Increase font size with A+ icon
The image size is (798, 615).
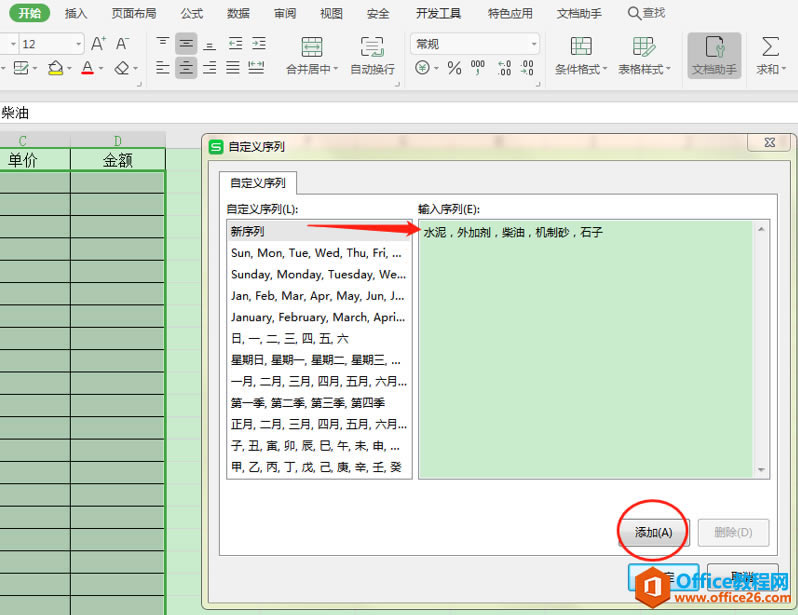point(99,44)
